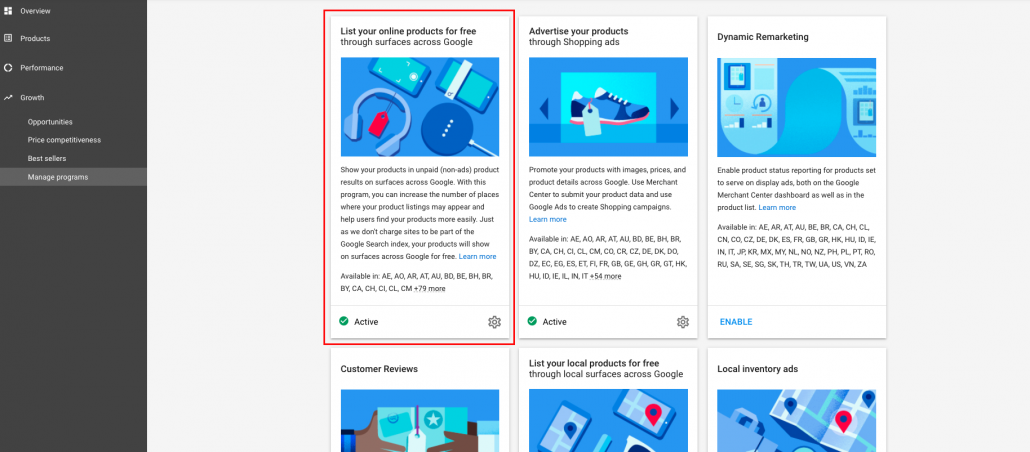
Task: Click Shopping ads sneaker illustration
Action: (608, 106)
